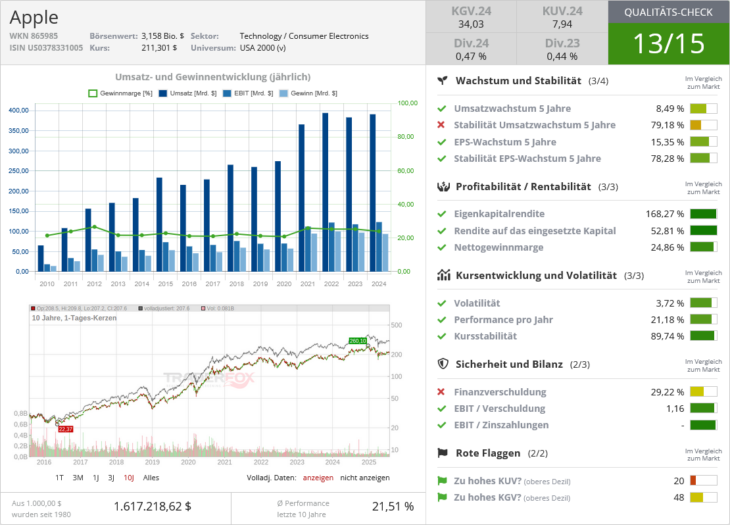Image resolution: width=730 pixels, height=525 pixels.
Task: Select the Alles chart range
Action: (151, 478)
